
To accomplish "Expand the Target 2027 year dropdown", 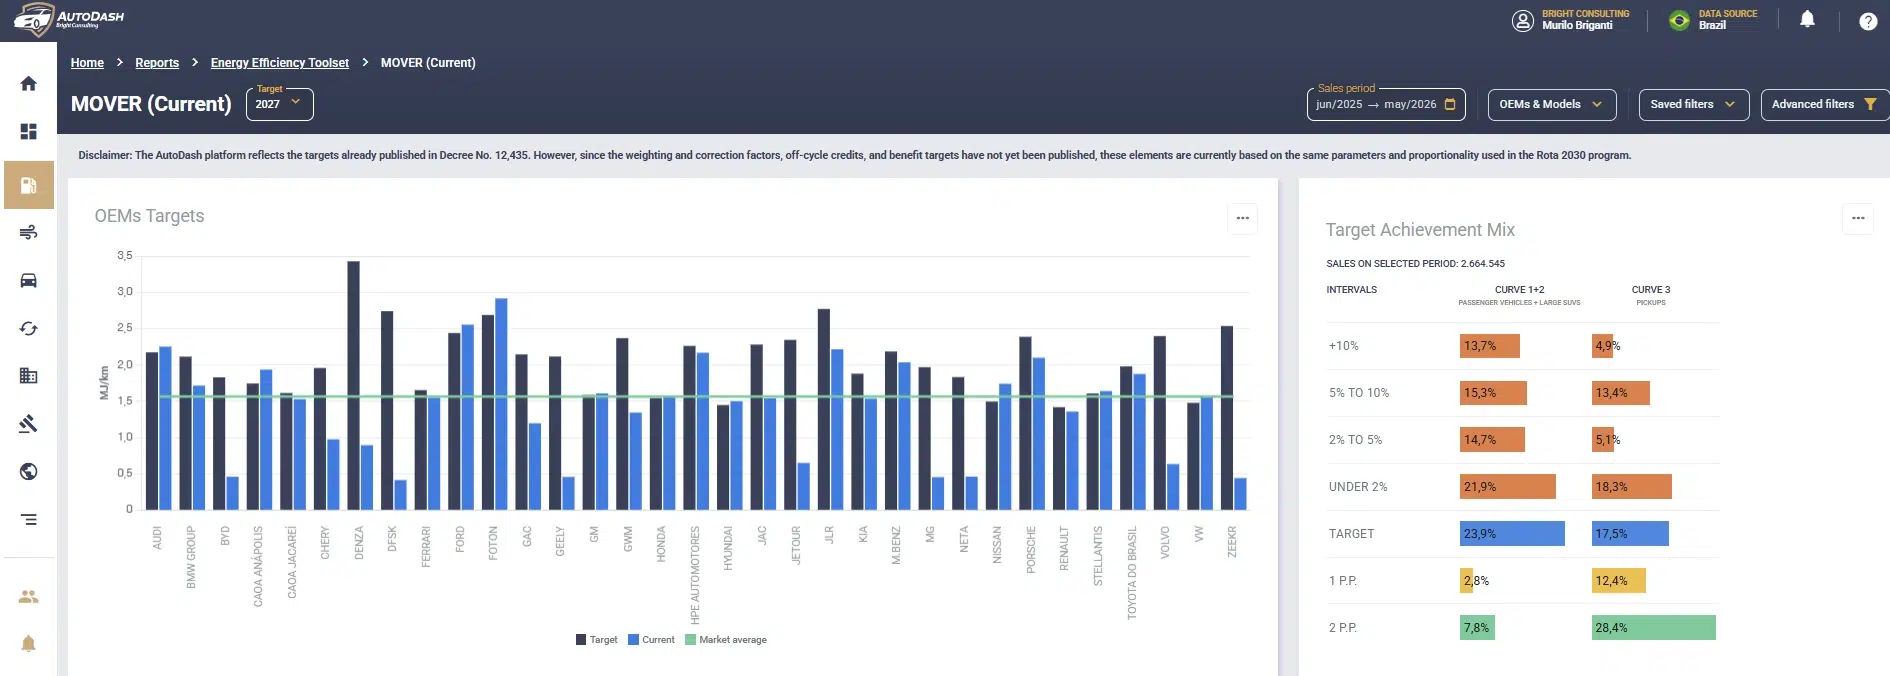I will [x=280, y=104].
